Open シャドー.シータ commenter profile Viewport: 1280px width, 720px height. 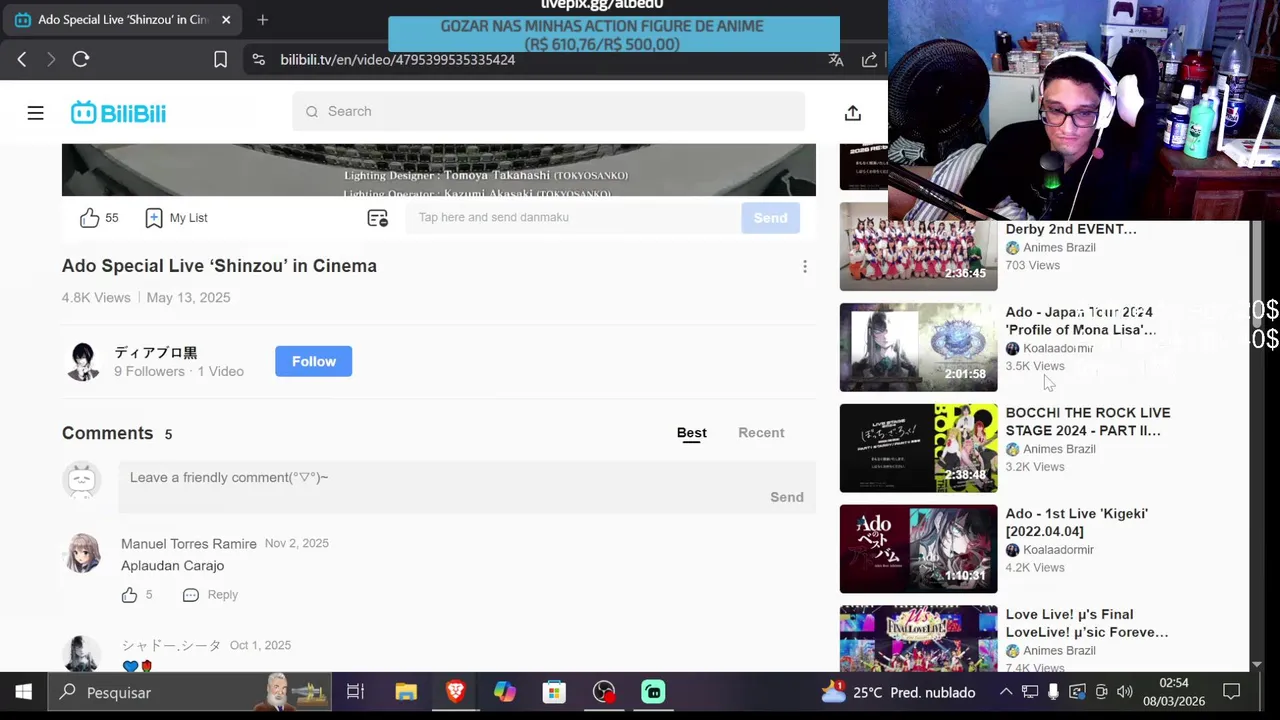(x=171, y=646)
